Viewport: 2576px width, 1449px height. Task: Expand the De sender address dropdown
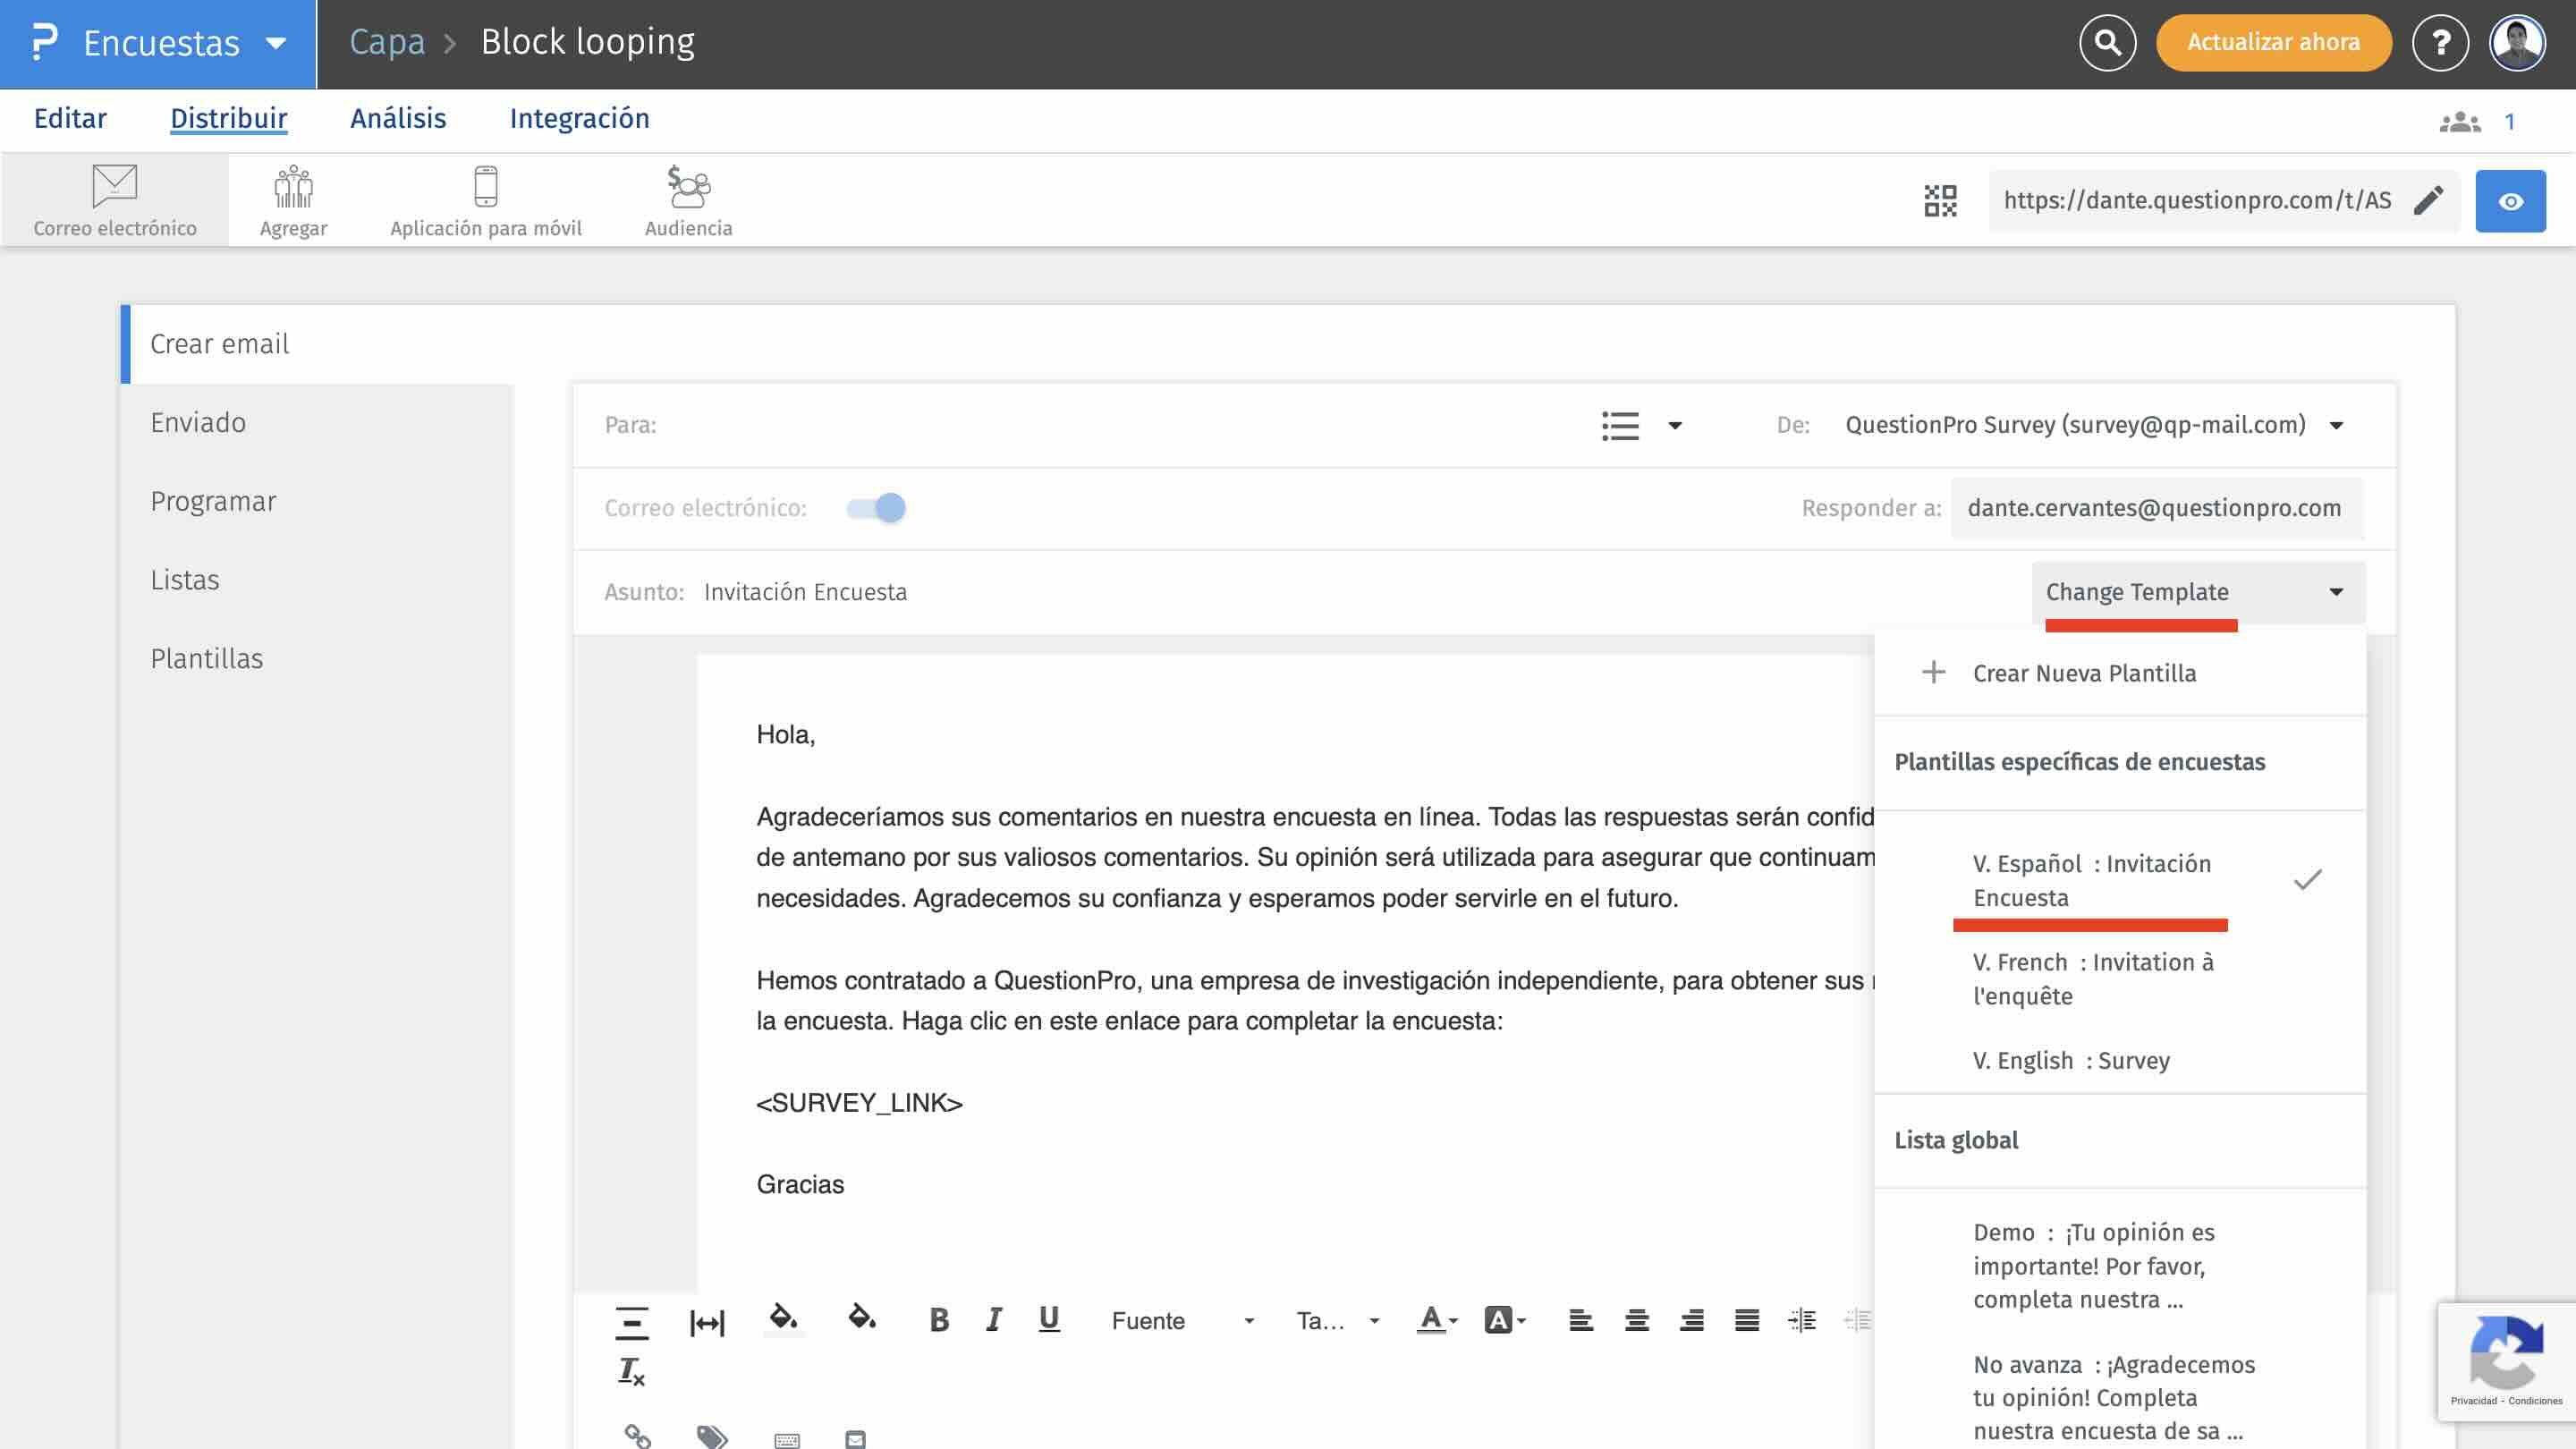tap(2337, 426)
